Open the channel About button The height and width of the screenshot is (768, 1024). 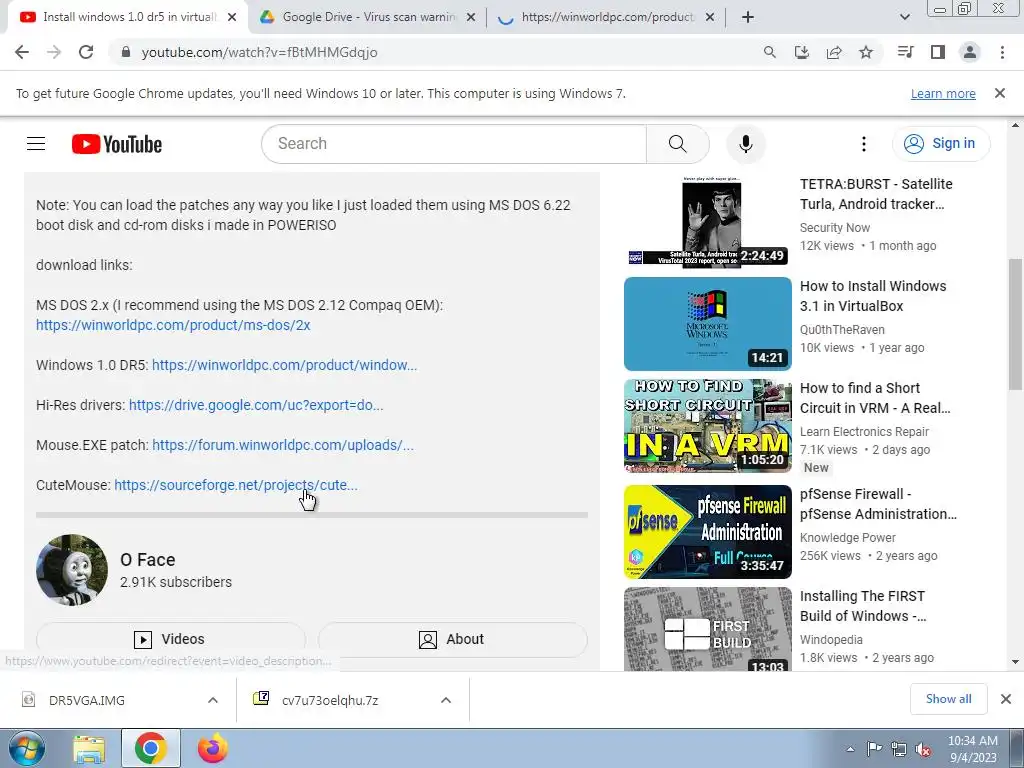(453, 639)
